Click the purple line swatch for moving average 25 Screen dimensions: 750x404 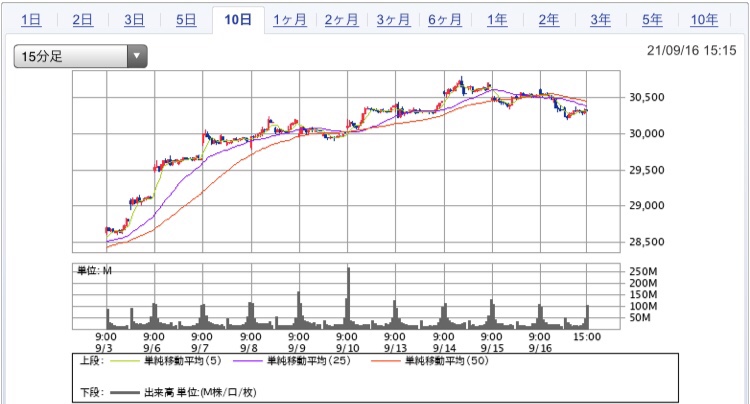[x=248, y=361]
